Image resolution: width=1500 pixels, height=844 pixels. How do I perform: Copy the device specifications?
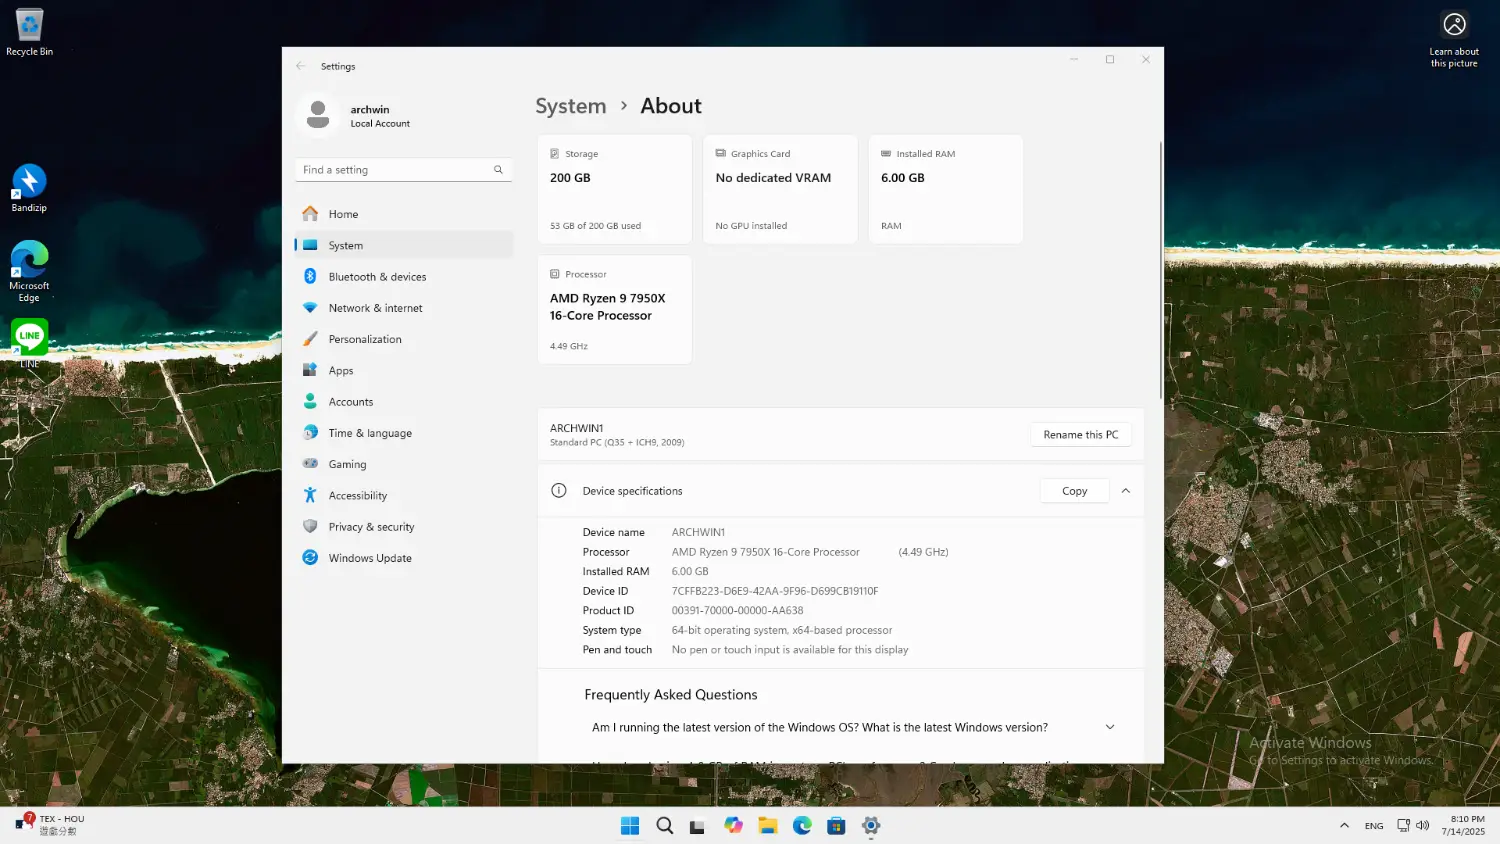coord(1075,491)
